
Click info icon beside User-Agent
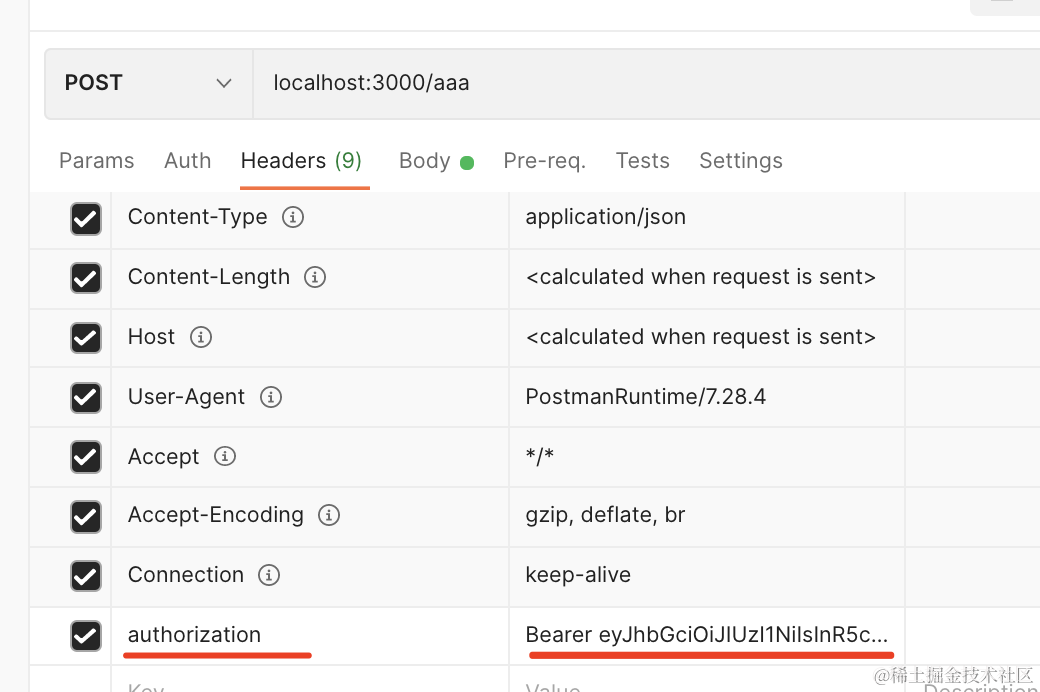(270, 397)
